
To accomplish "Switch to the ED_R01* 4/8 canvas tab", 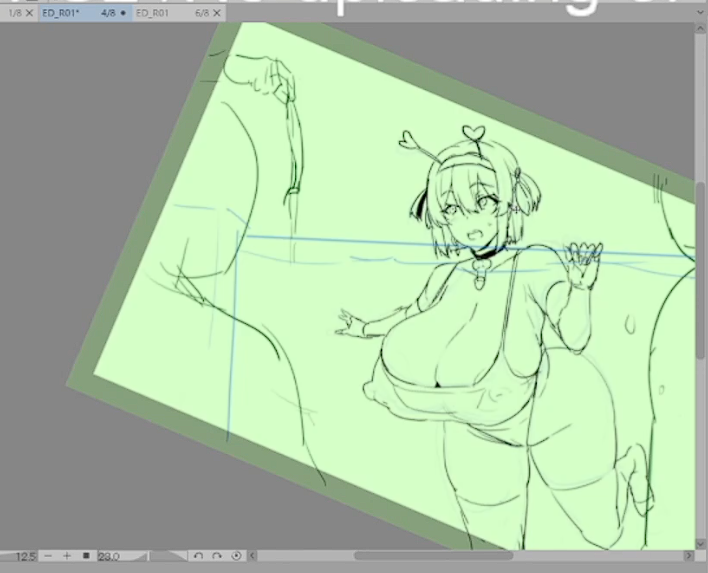I will coord(84,13).
